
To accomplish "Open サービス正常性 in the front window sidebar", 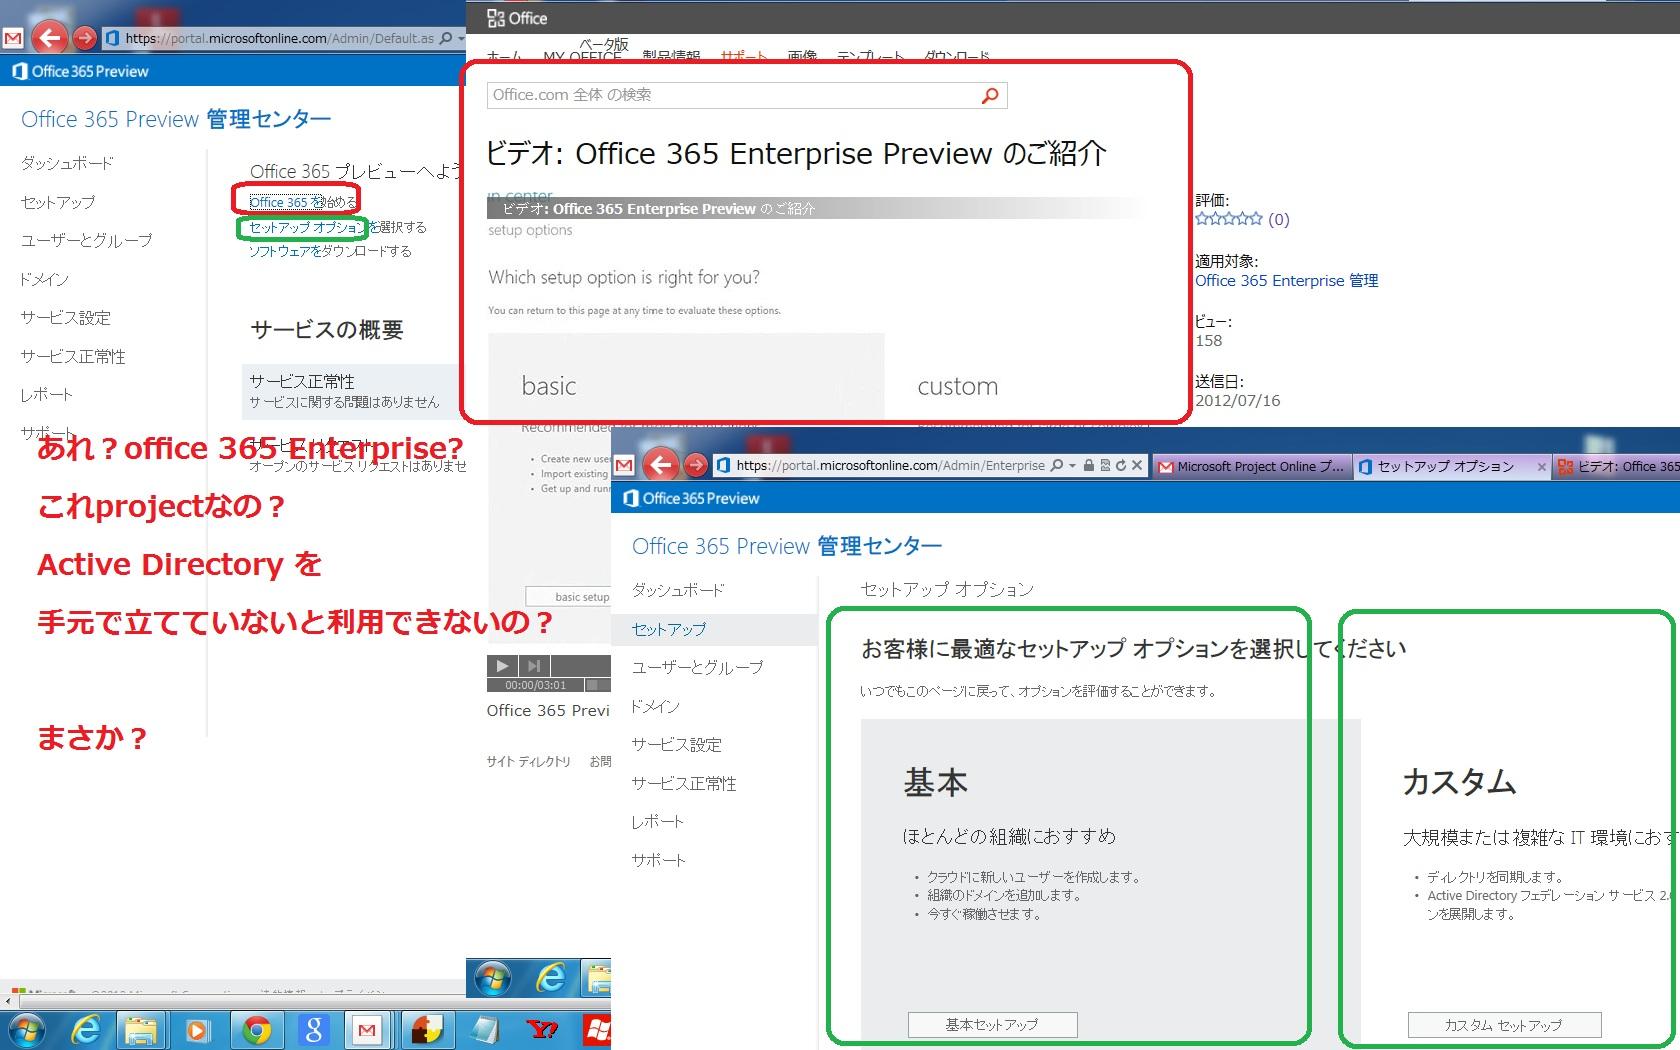I will click(684, 783).
